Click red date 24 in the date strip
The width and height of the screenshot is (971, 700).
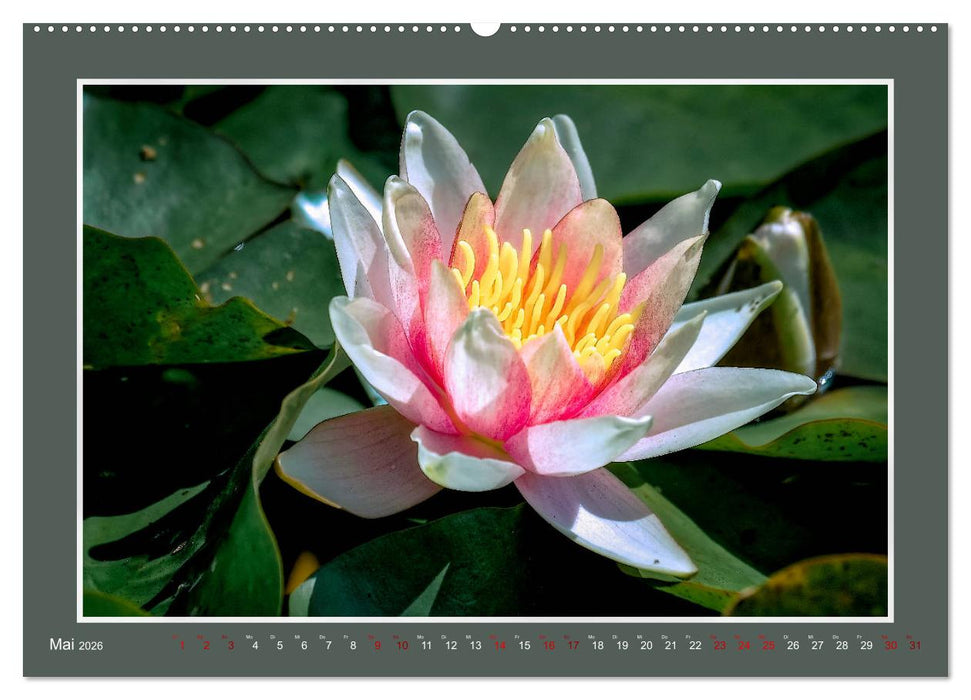click(x=744, y=646)
